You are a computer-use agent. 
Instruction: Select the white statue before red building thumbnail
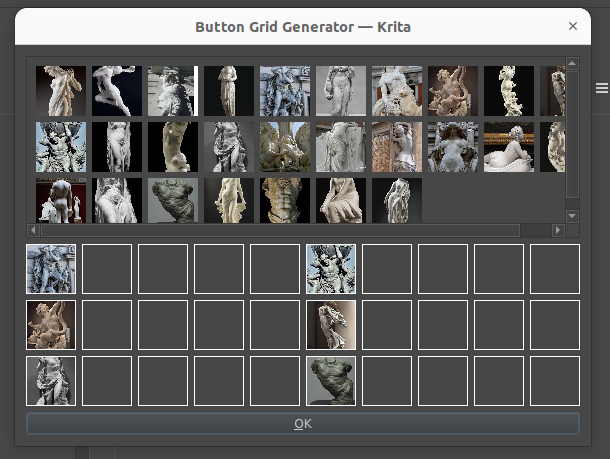point(397,91)
